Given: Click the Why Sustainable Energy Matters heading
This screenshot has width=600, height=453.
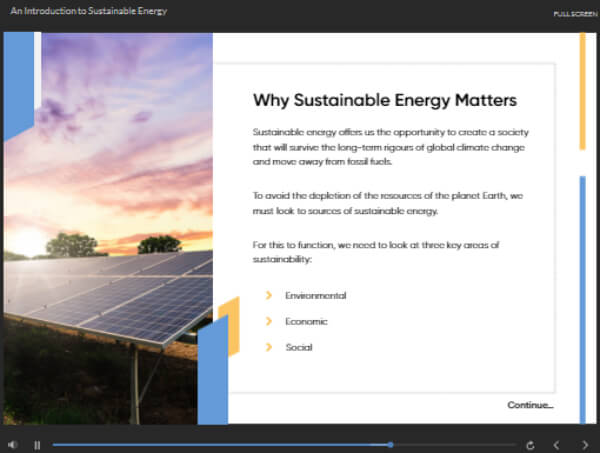Looking at the screenshot, I should pyautogui.click(x=385, y=100).
